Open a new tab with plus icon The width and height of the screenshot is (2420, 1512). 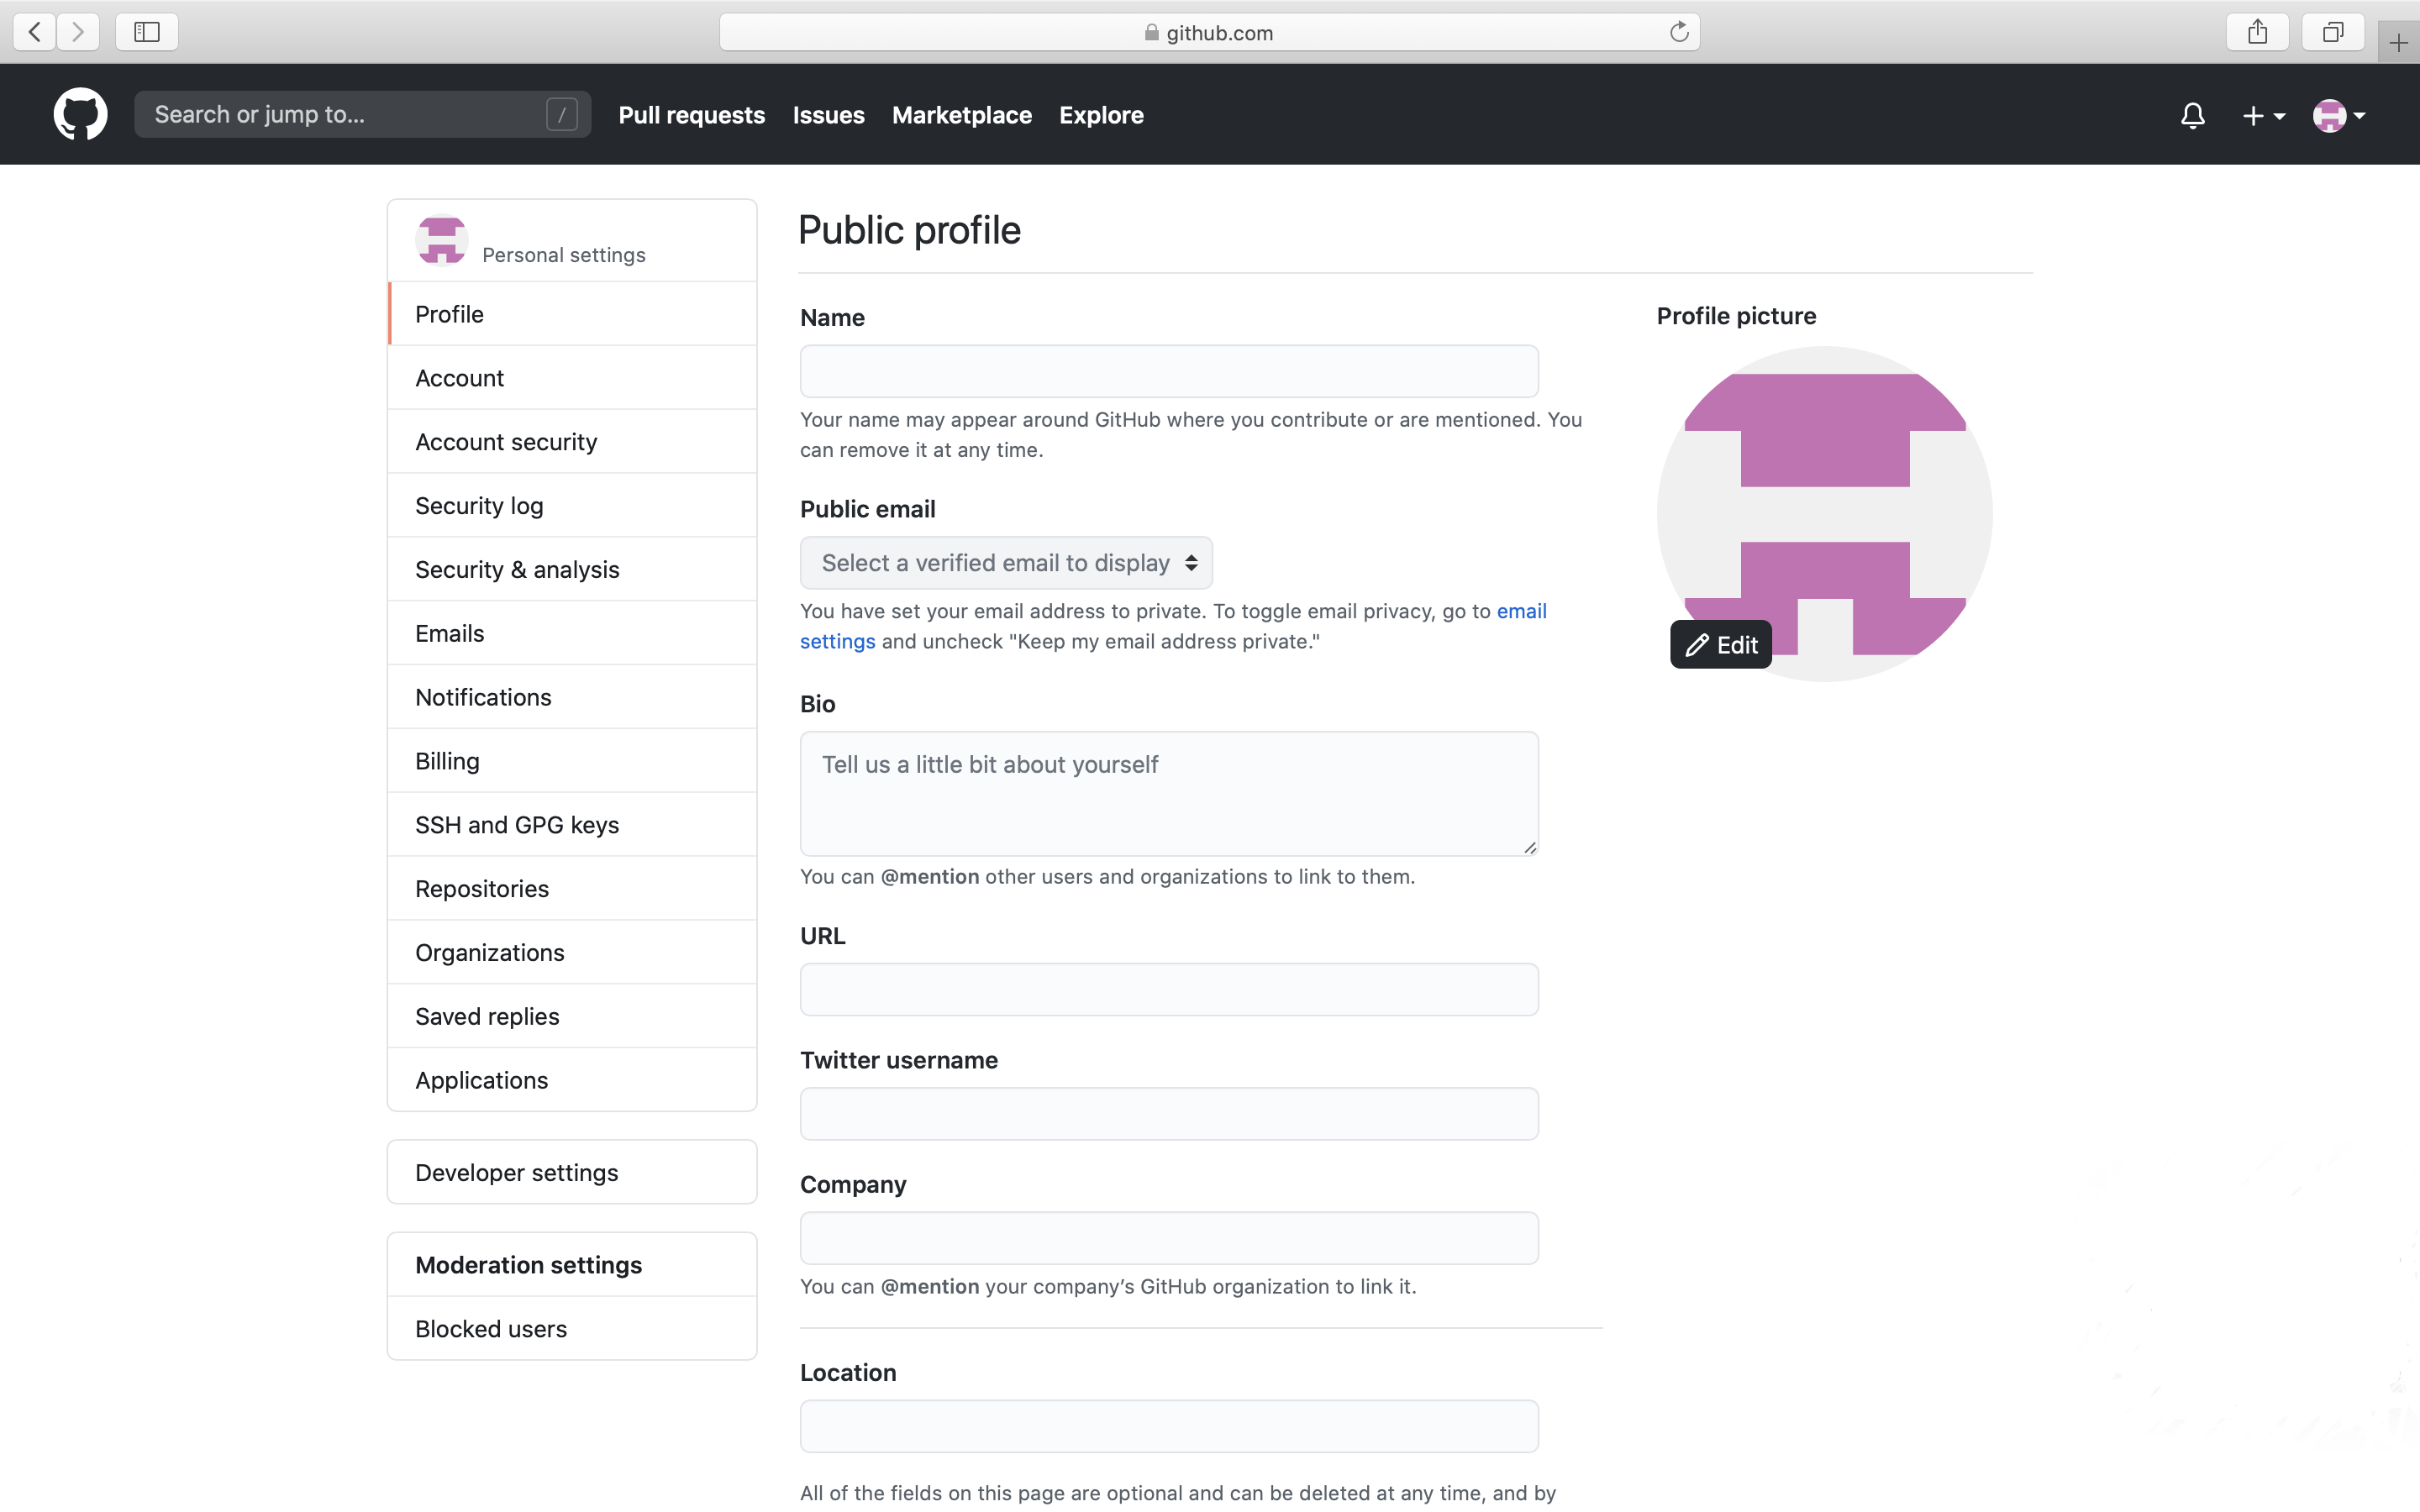pos(2398,43)
